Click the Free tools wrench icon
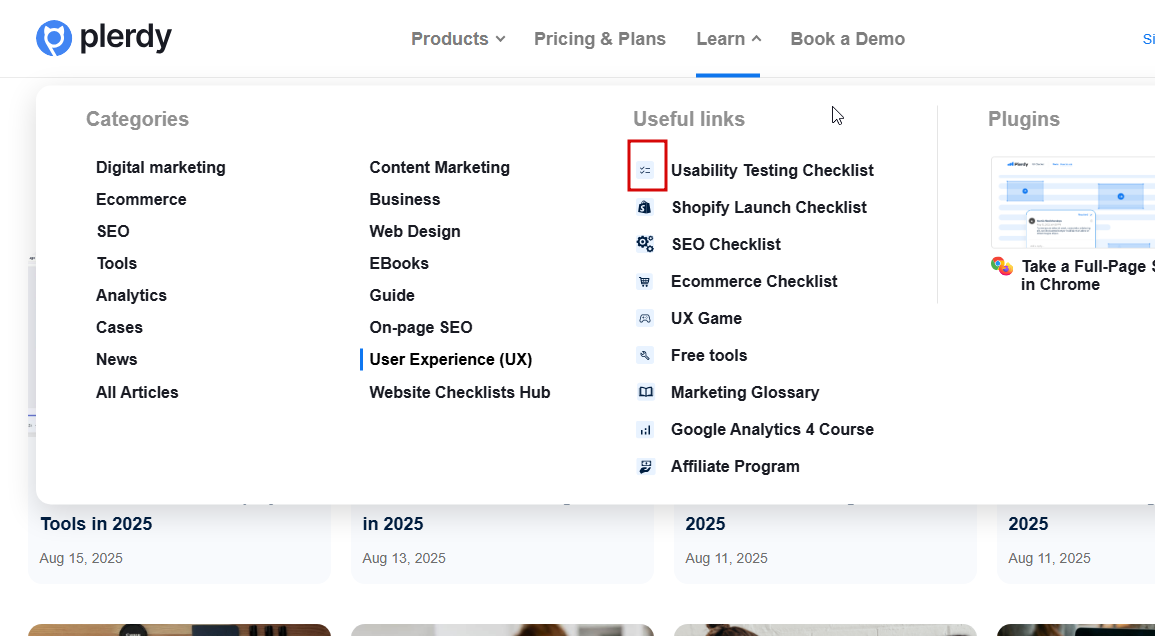The height and width of the screenshot is (636, 1155). click(645, 355)
